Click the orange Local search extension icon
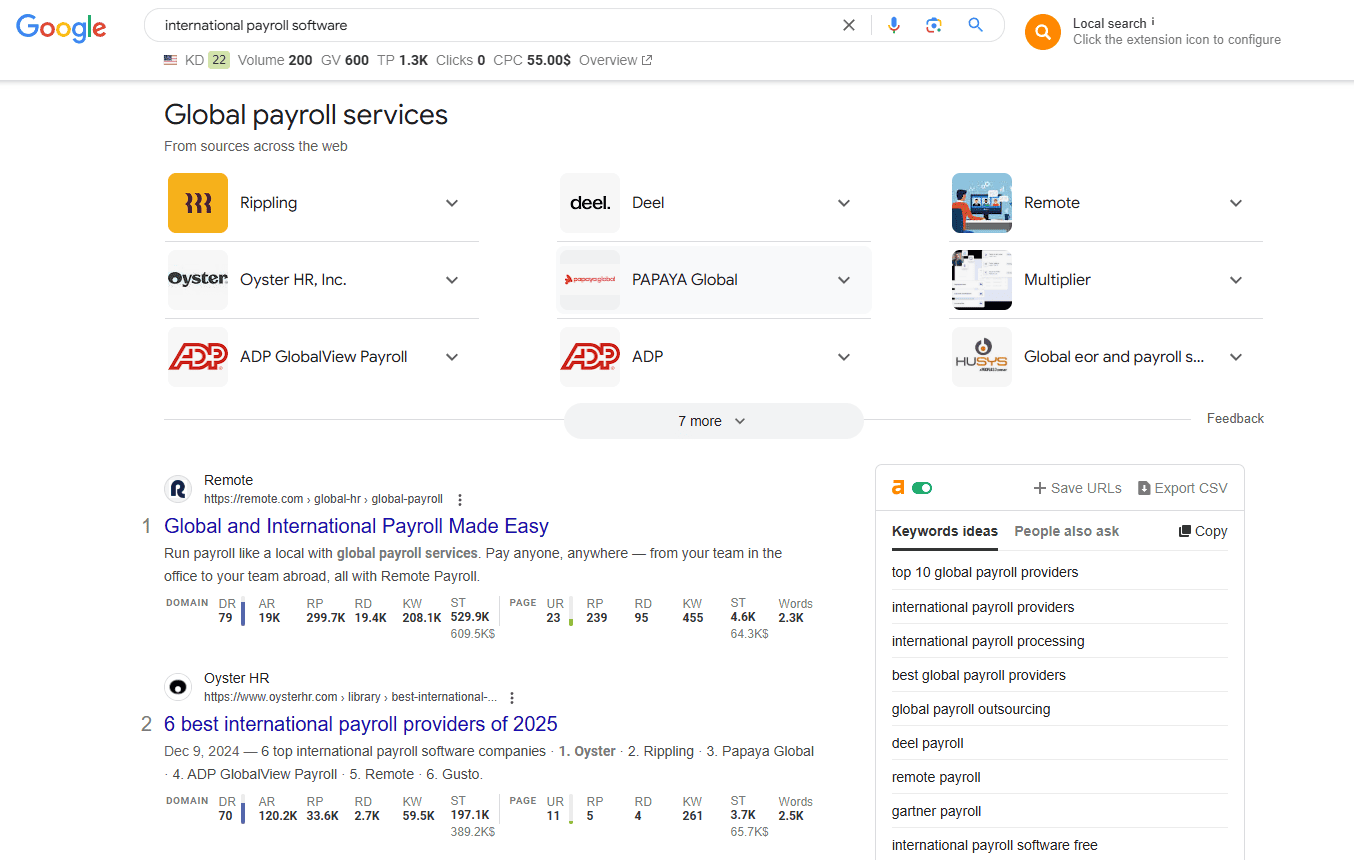Viewport: 1354px width, 860px height. click(1042, 32)
